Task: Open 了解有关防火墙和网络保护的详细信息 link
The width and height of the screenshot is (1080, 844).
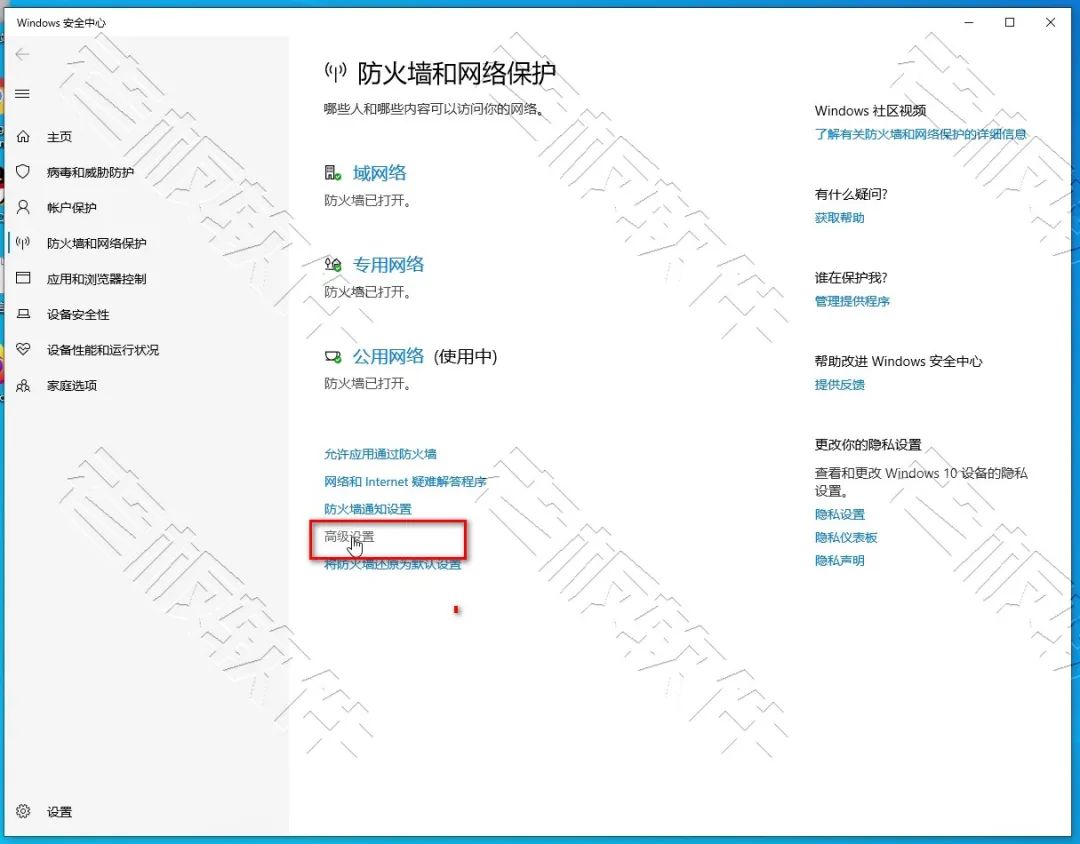Action: (920, 134)
